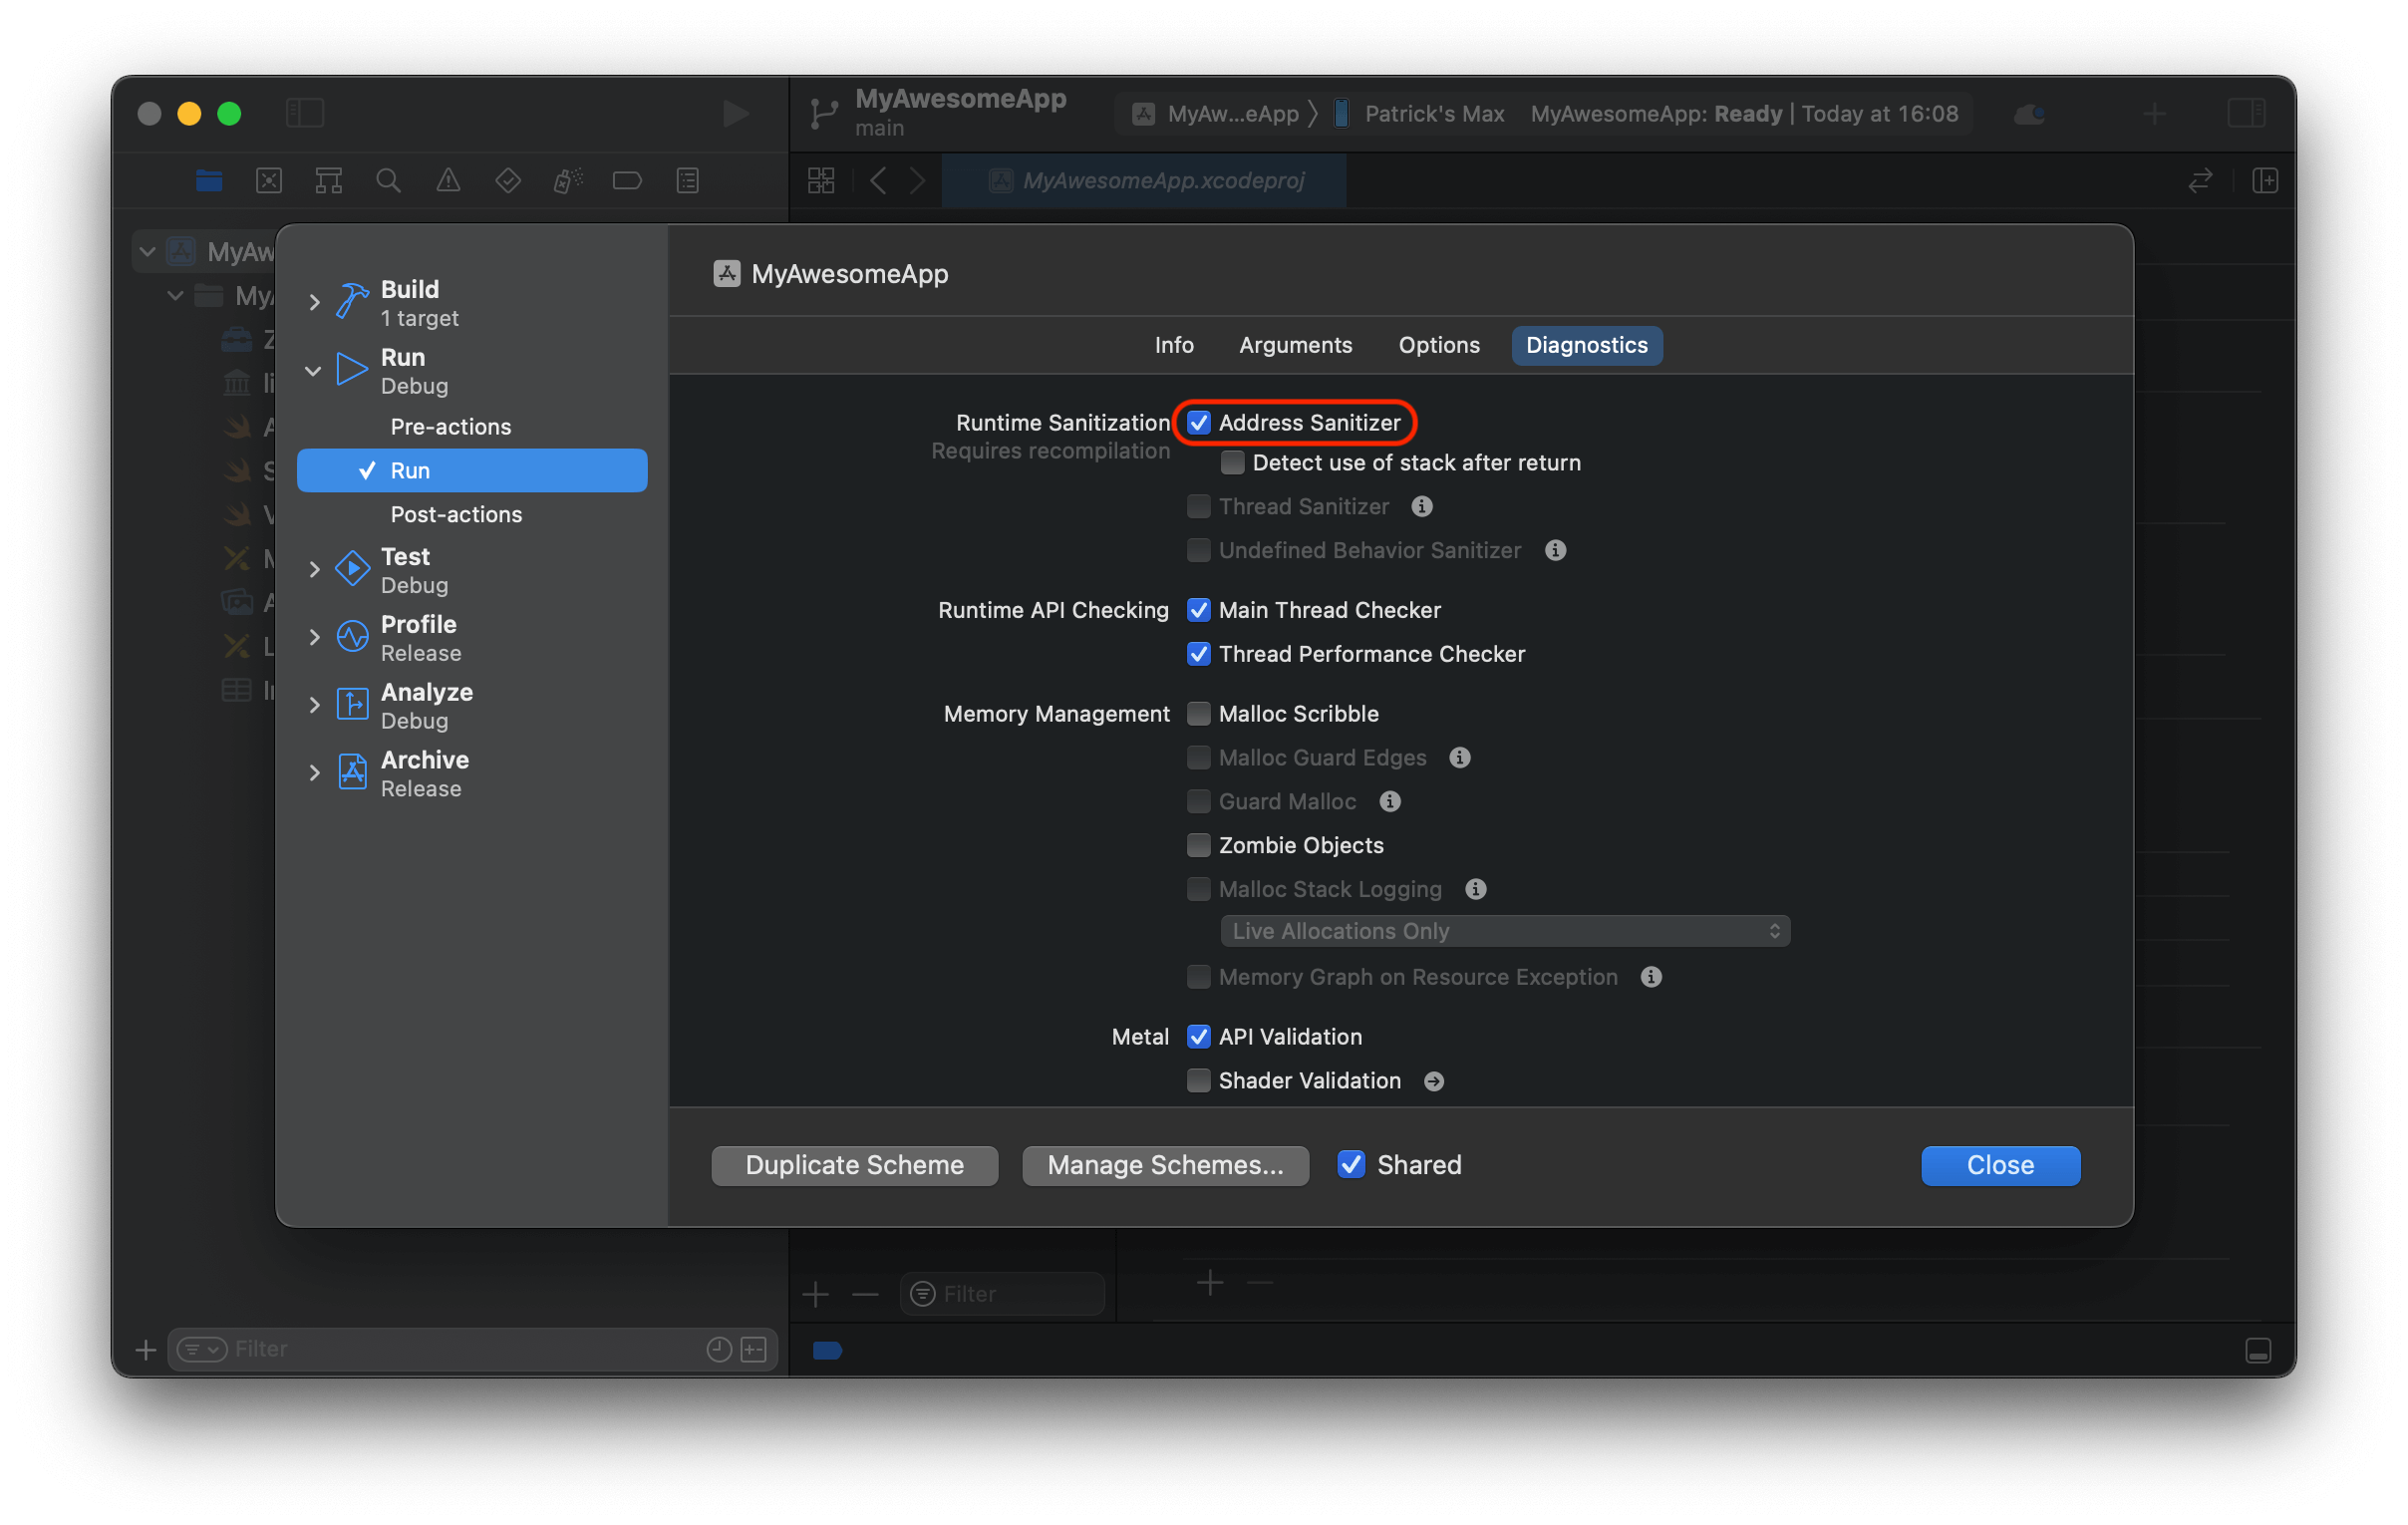The width and height of the screenshot is (2408, 1525).
Task: Enable Detect use of stack after return
Action: (1233, 463)
